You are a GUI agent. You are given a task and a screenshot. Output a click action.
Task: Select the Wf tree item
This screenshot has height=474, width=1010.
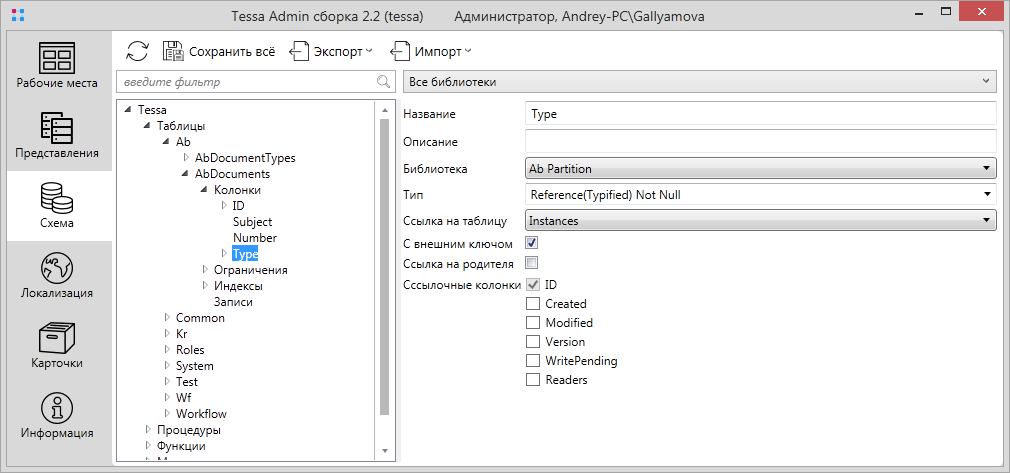(x=184, y=397)
